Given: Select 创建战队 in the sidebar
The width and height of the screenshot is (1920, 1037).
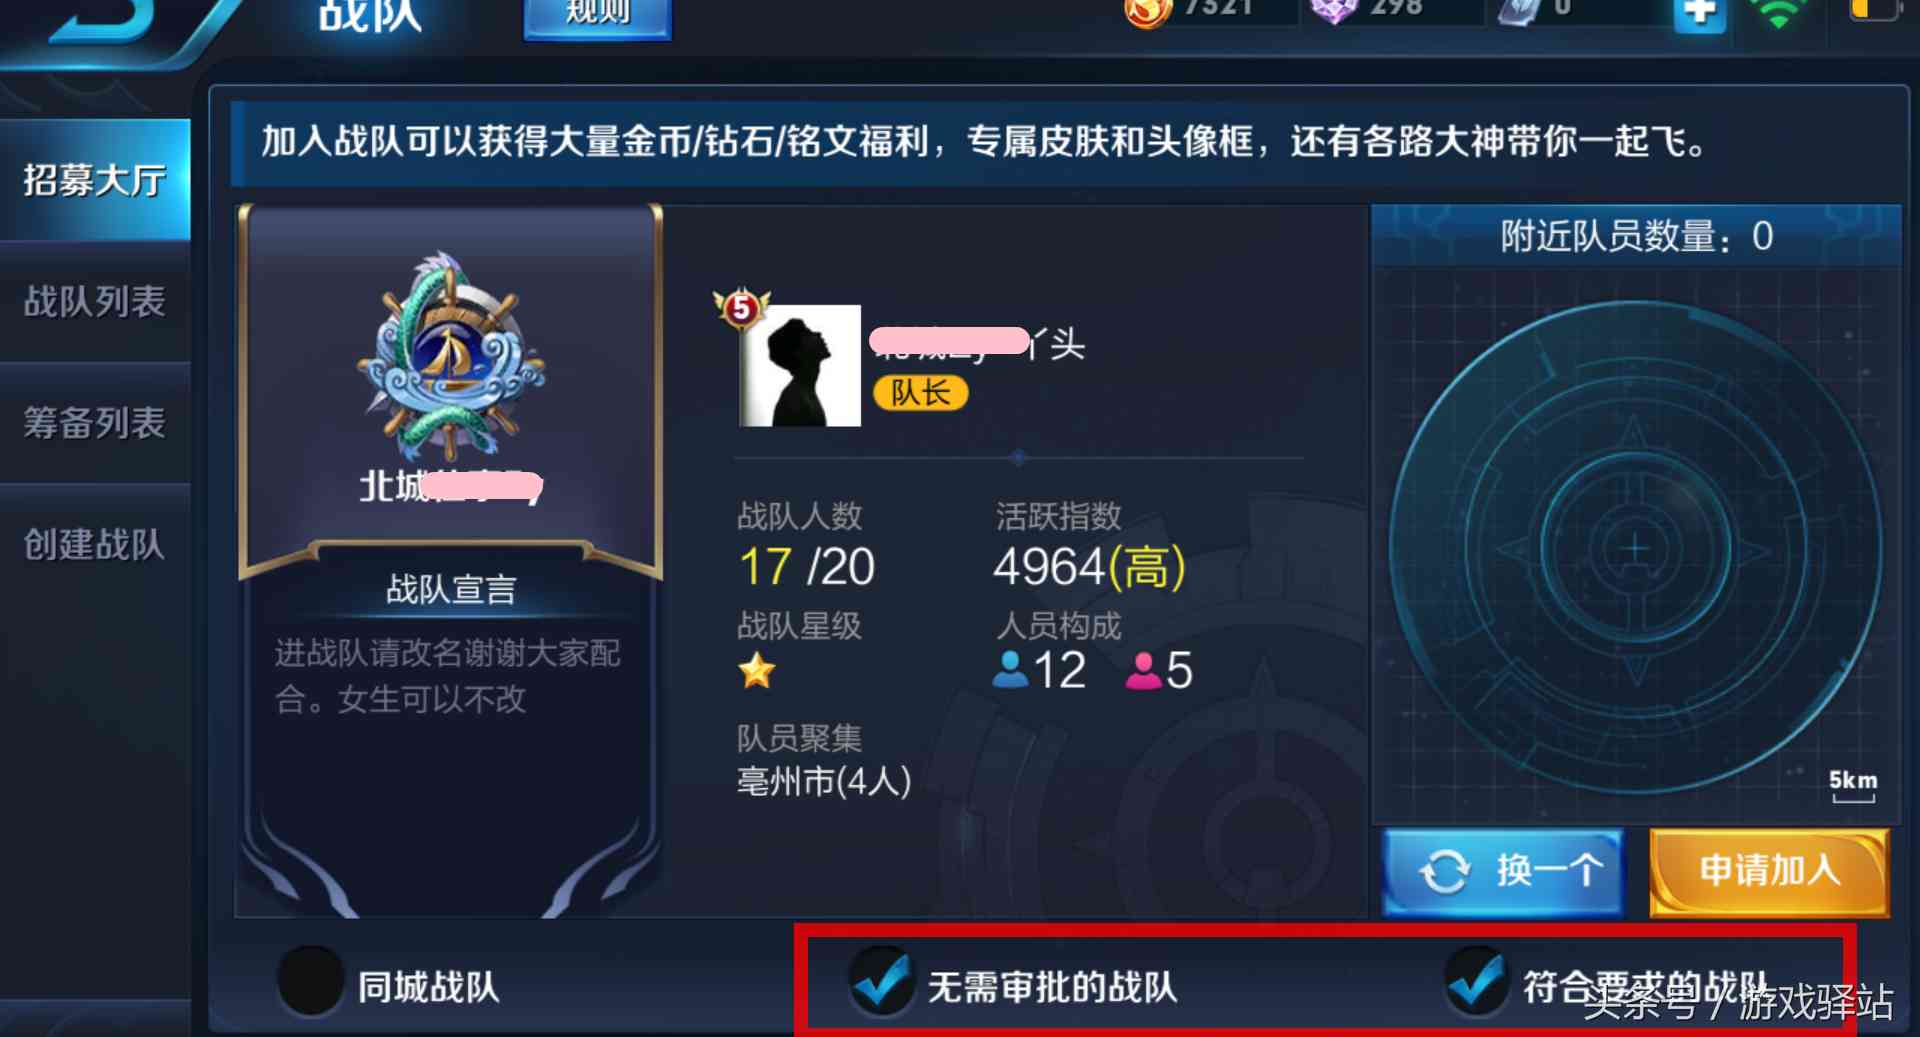Looking at the screenshot, I should 95,544.
